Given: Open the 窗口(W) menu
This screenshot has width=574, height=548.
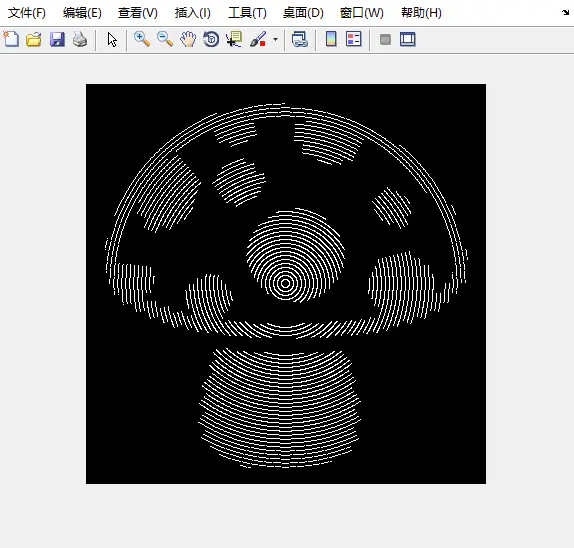Looking at the screenshot, I should 362,13.
